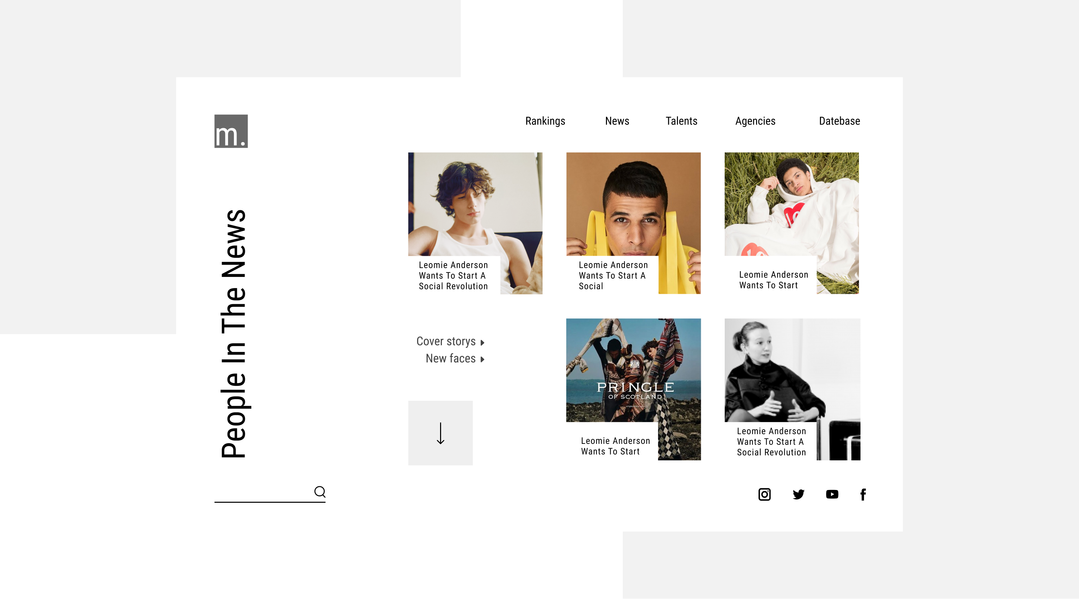This screenshot has height=600, width=1079.
Task: Go to the News menu item
Action: point(617,120)
